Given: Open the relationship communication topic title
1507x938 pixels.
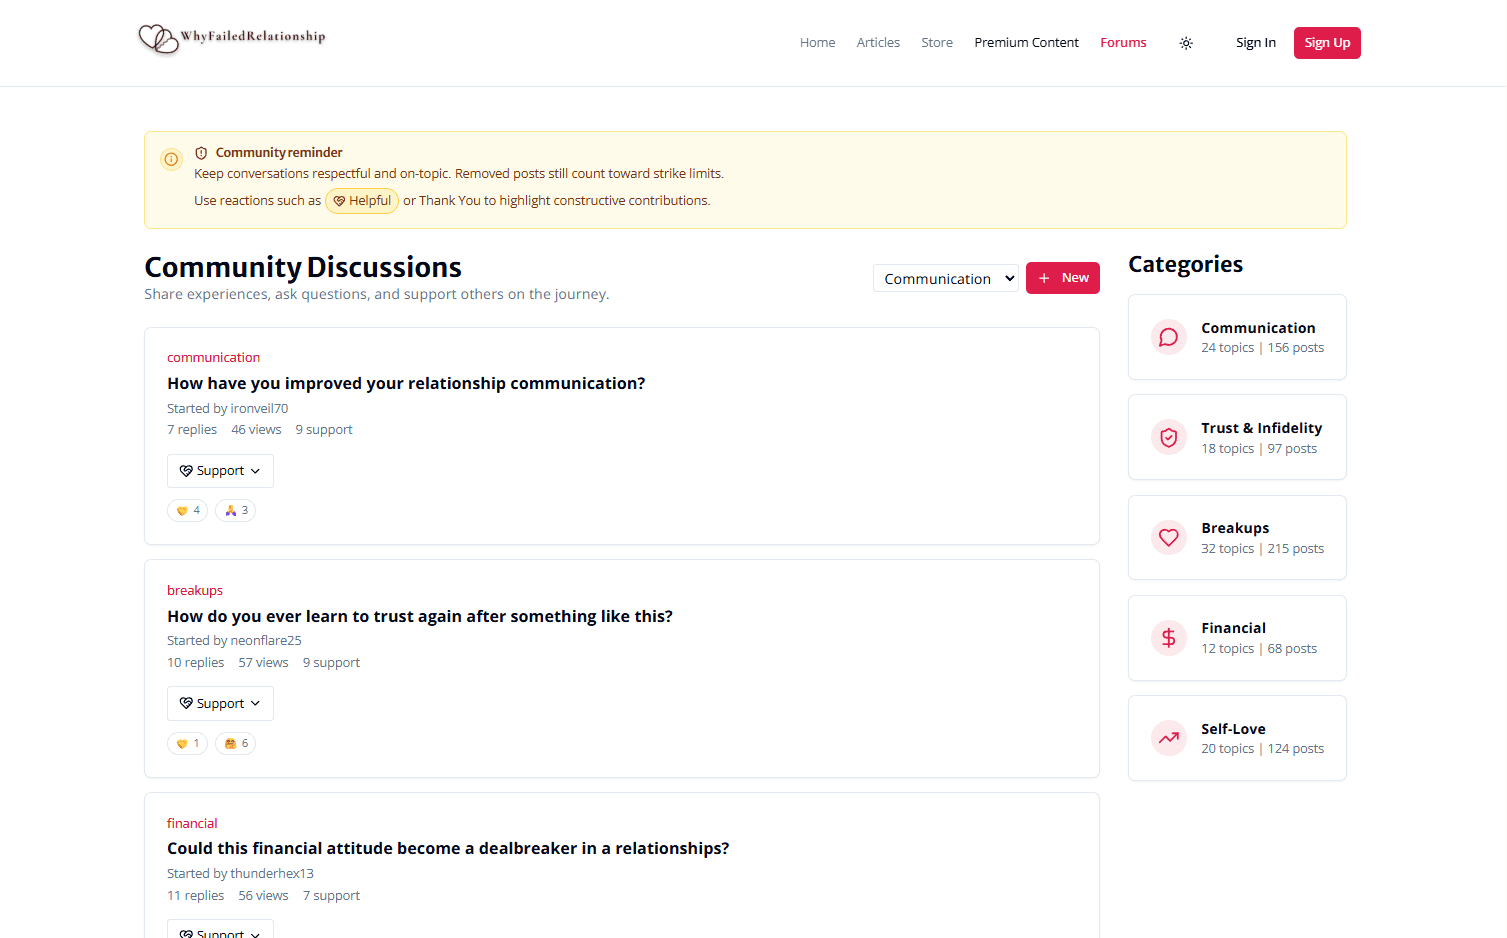Looking at the screenshot, I should tap(406, 384).
